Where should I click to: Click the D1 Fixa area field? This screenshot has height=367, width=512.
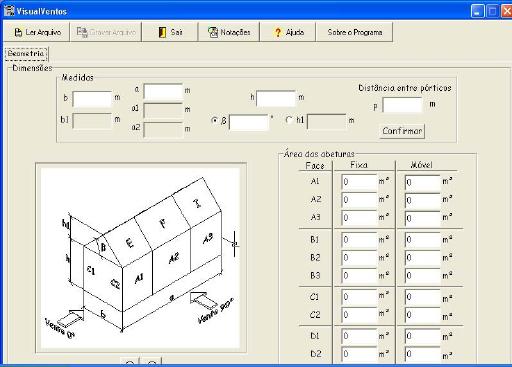359,336
